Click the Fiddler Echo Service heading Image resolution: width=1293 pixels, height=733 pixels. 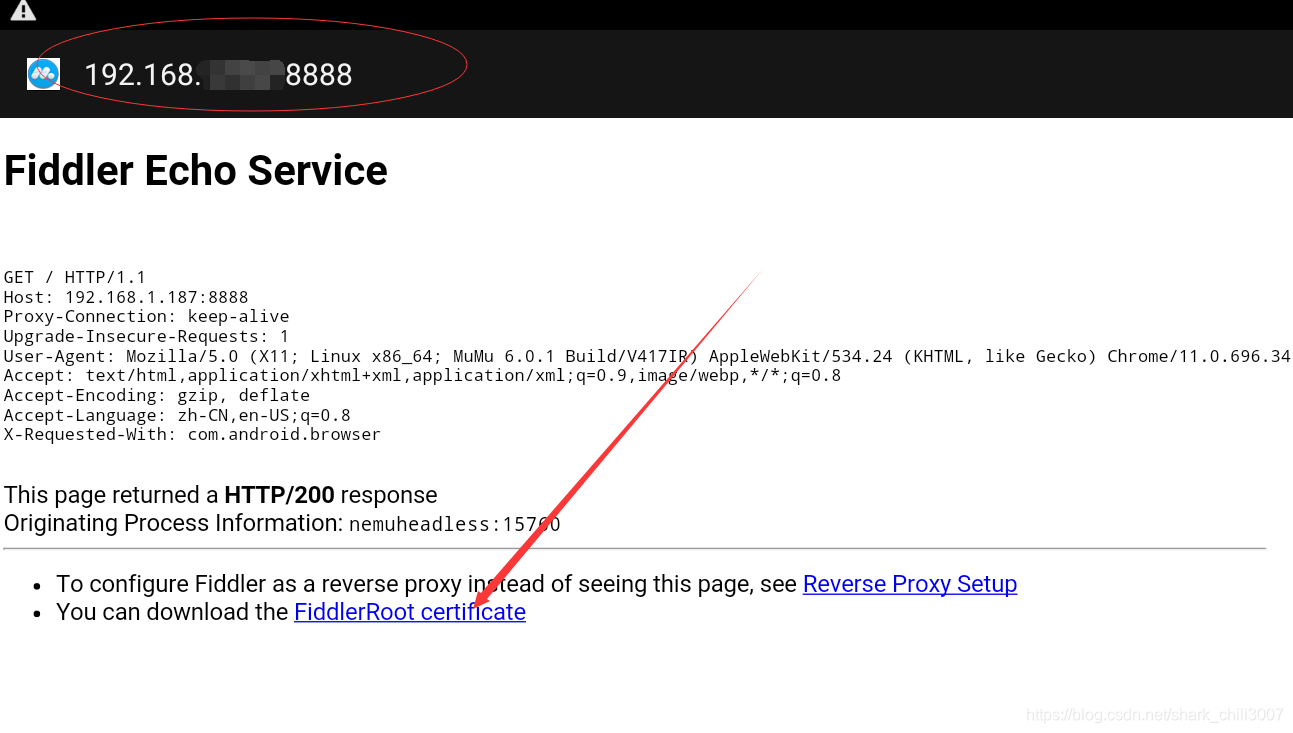coord(196,171)
